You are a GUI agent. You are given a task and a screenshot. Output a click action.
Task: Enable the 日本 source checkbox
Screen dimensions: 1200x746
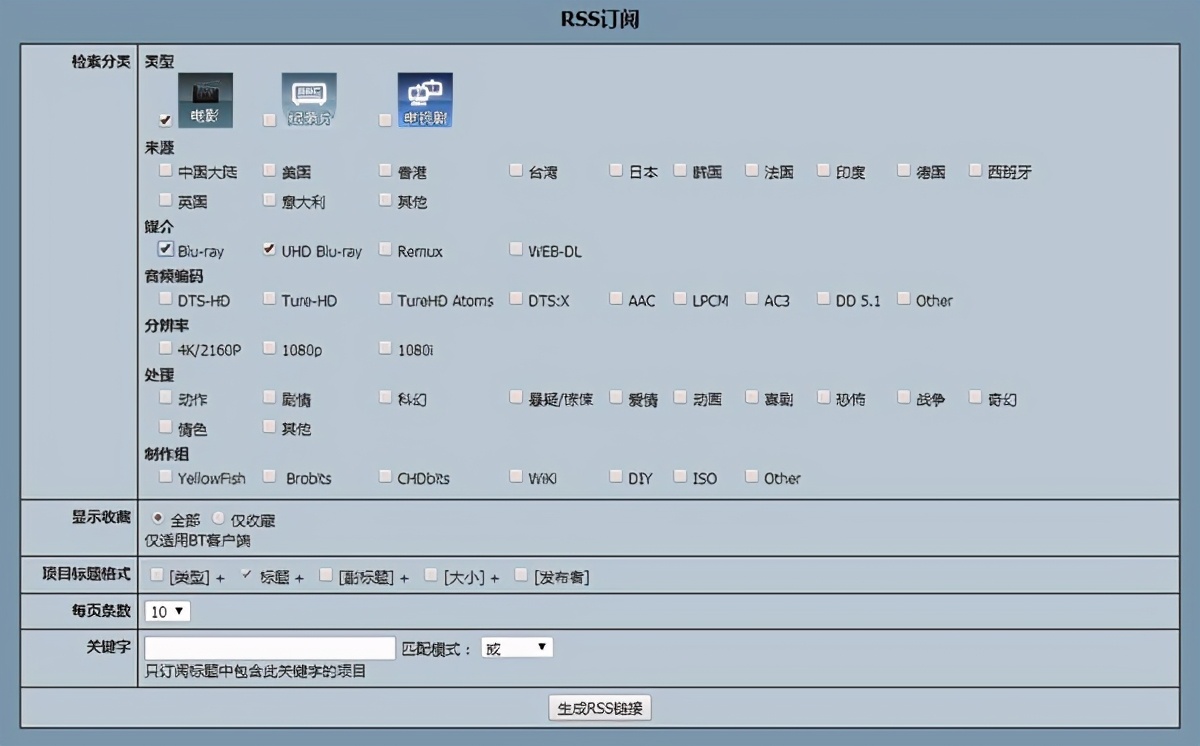click(x=616, y=170)
